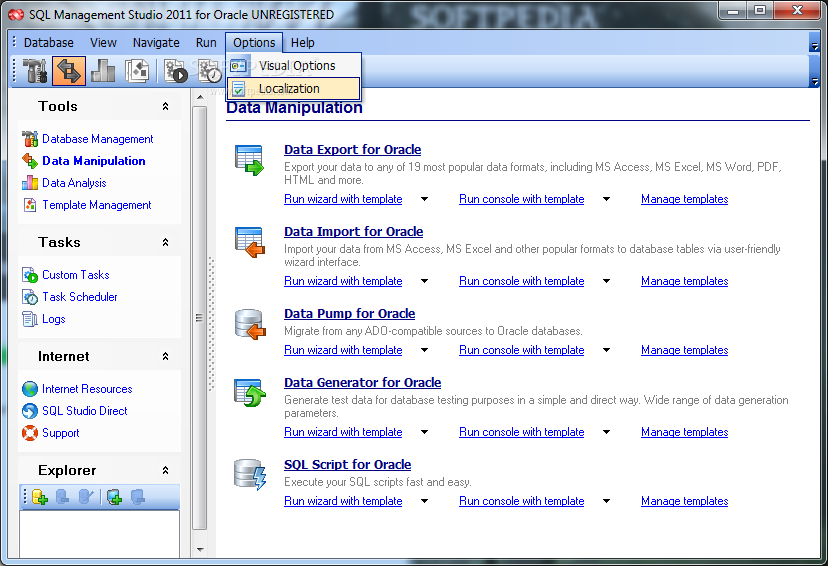Image resolution: width=828 pixels, height=566 pixels.
Task: Close the open Options menu header
Action: (x=254, y=43)
